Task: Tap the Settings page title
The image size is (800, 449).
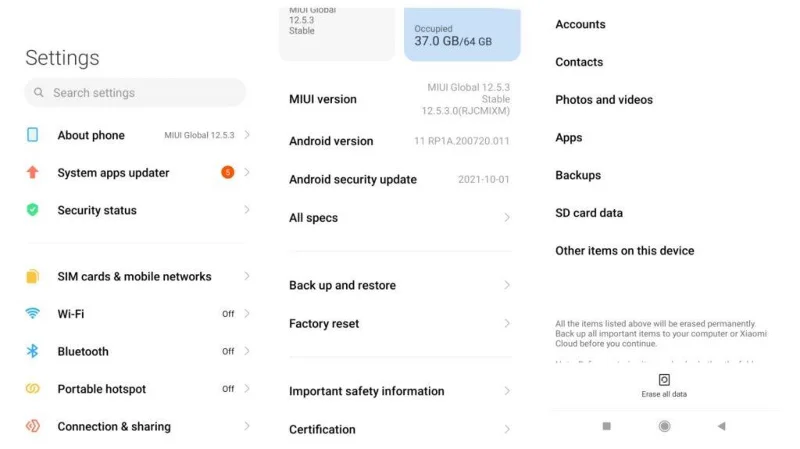Action: point(62,58)
